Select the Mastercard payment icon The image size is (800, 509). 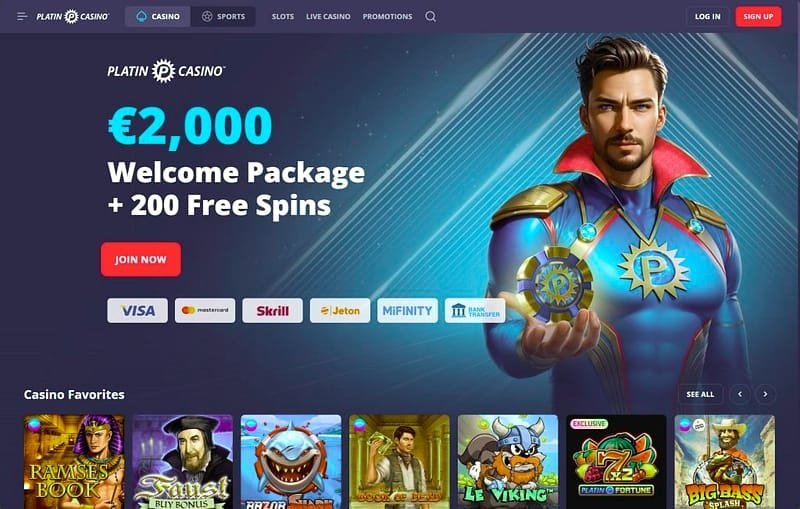[205, 311]
